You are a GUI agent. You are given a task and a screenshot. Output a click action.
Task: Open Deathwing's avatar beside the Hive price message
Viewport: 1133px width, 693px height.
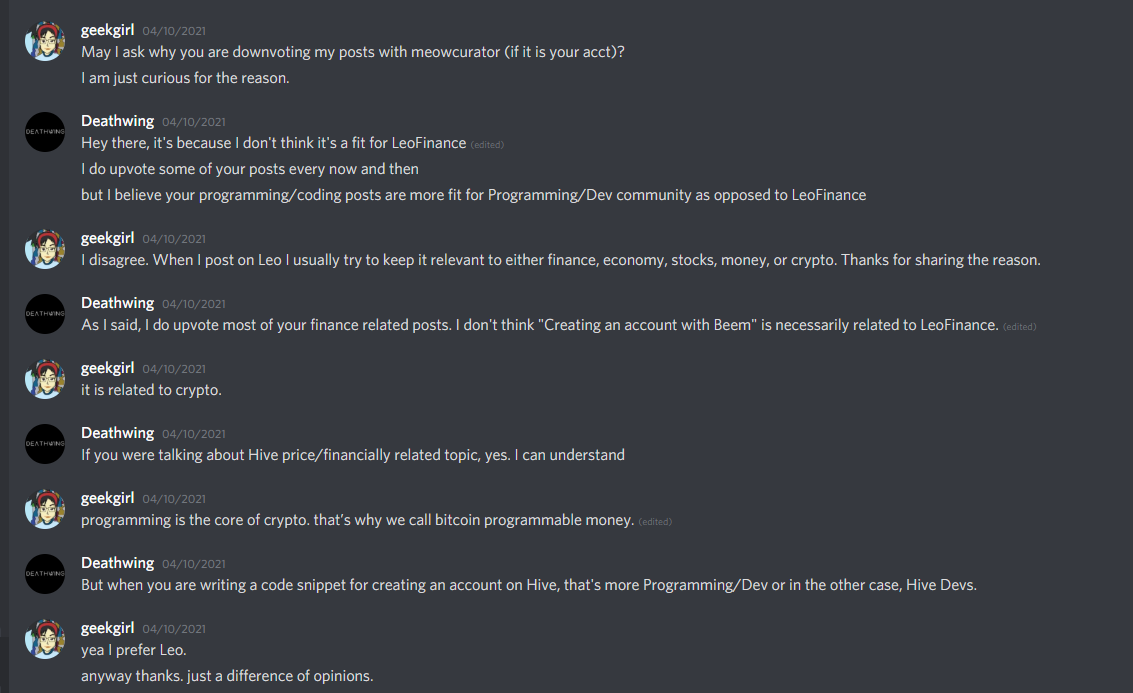(x=45, y=444)
